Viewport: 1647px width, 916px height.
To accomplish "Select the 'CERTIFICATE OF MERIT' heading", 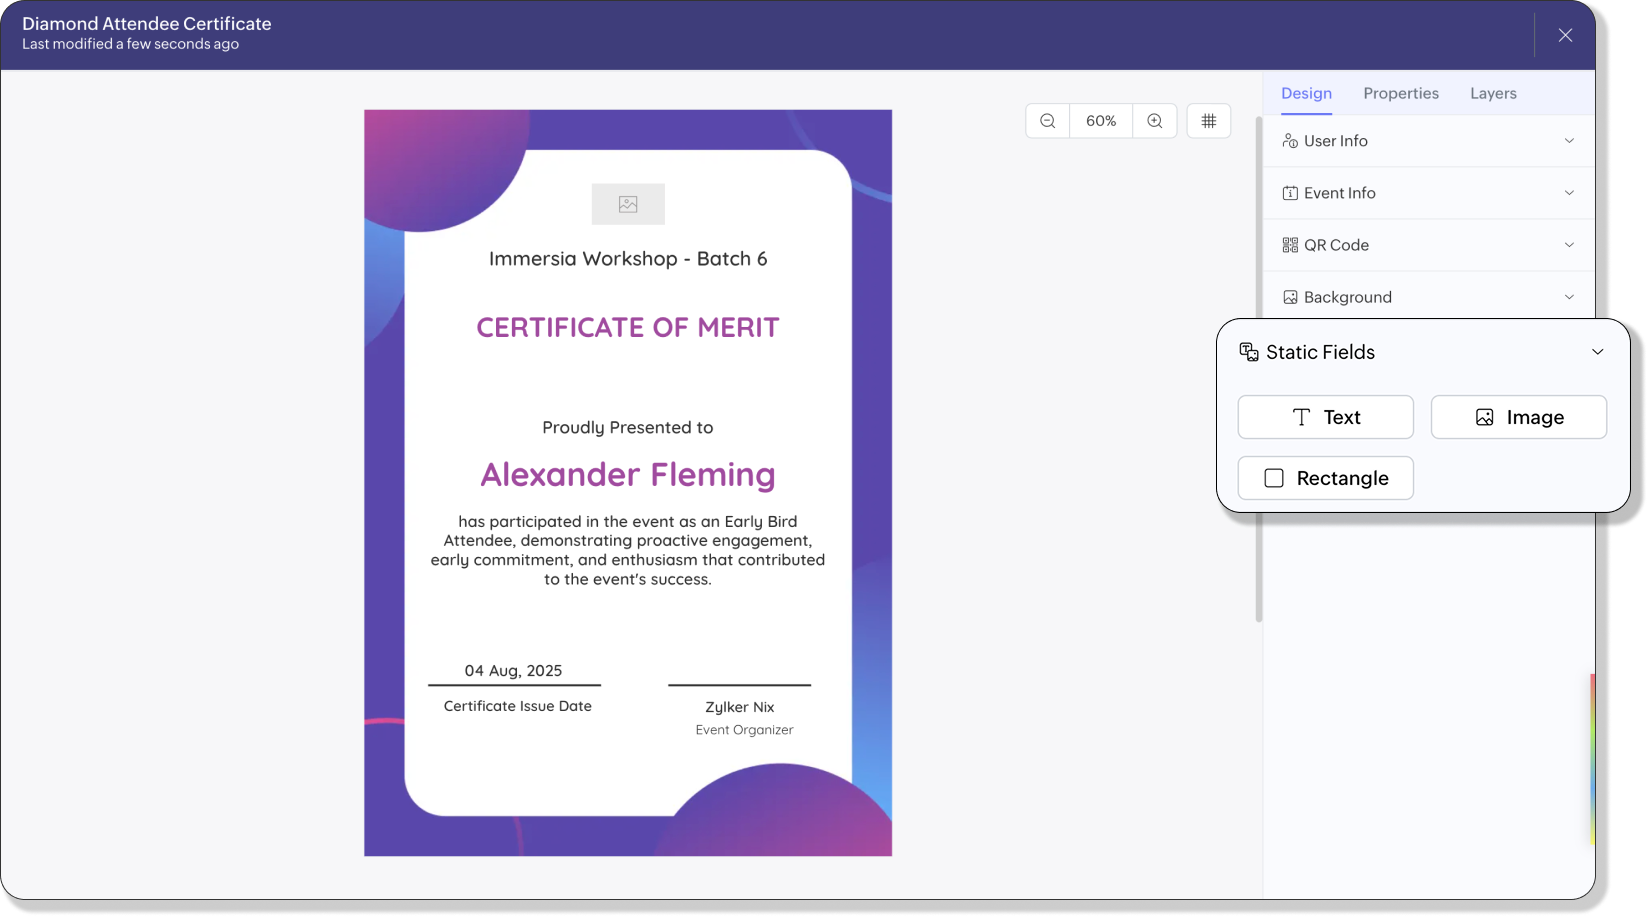I will click(628, 327).
